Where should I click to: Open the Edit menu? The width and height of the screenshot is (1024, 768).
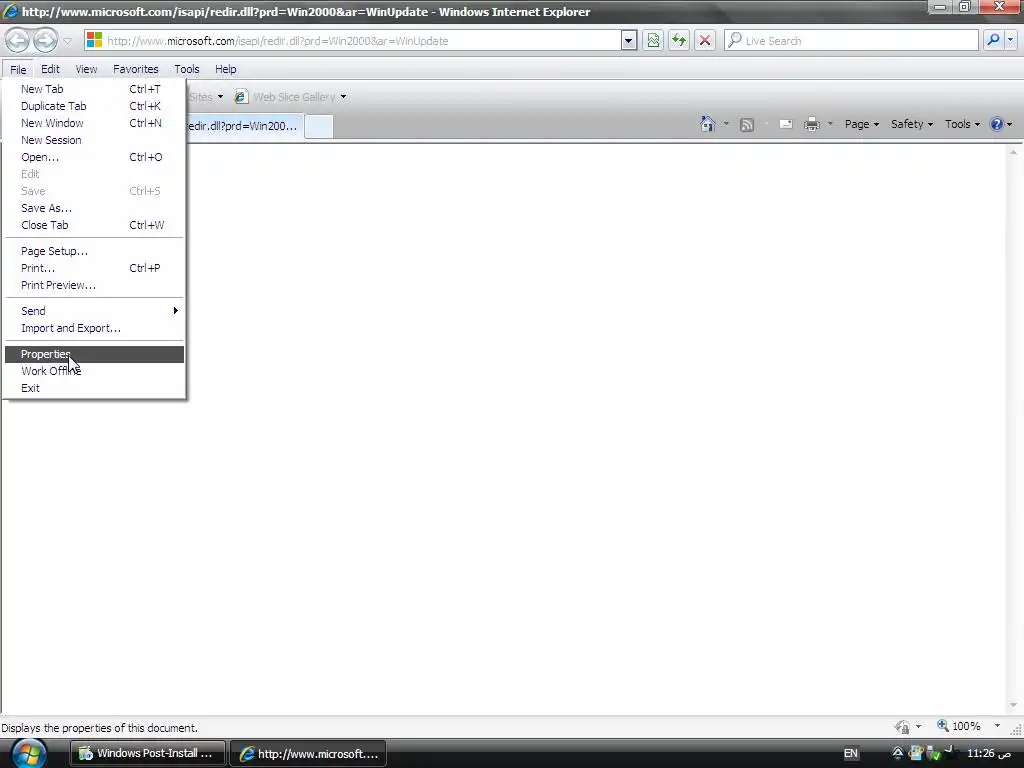pyautogui.click(x=50, y=69)
